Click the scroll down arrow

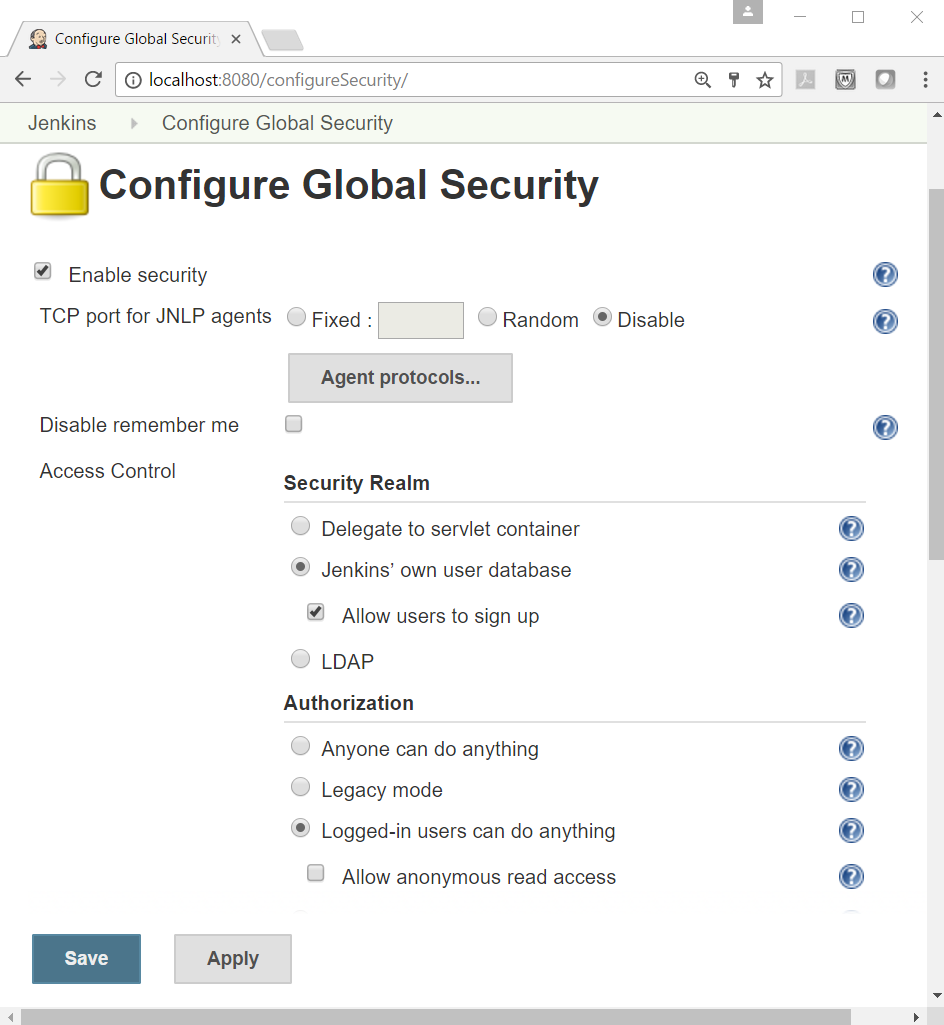[x=936, y=996]
